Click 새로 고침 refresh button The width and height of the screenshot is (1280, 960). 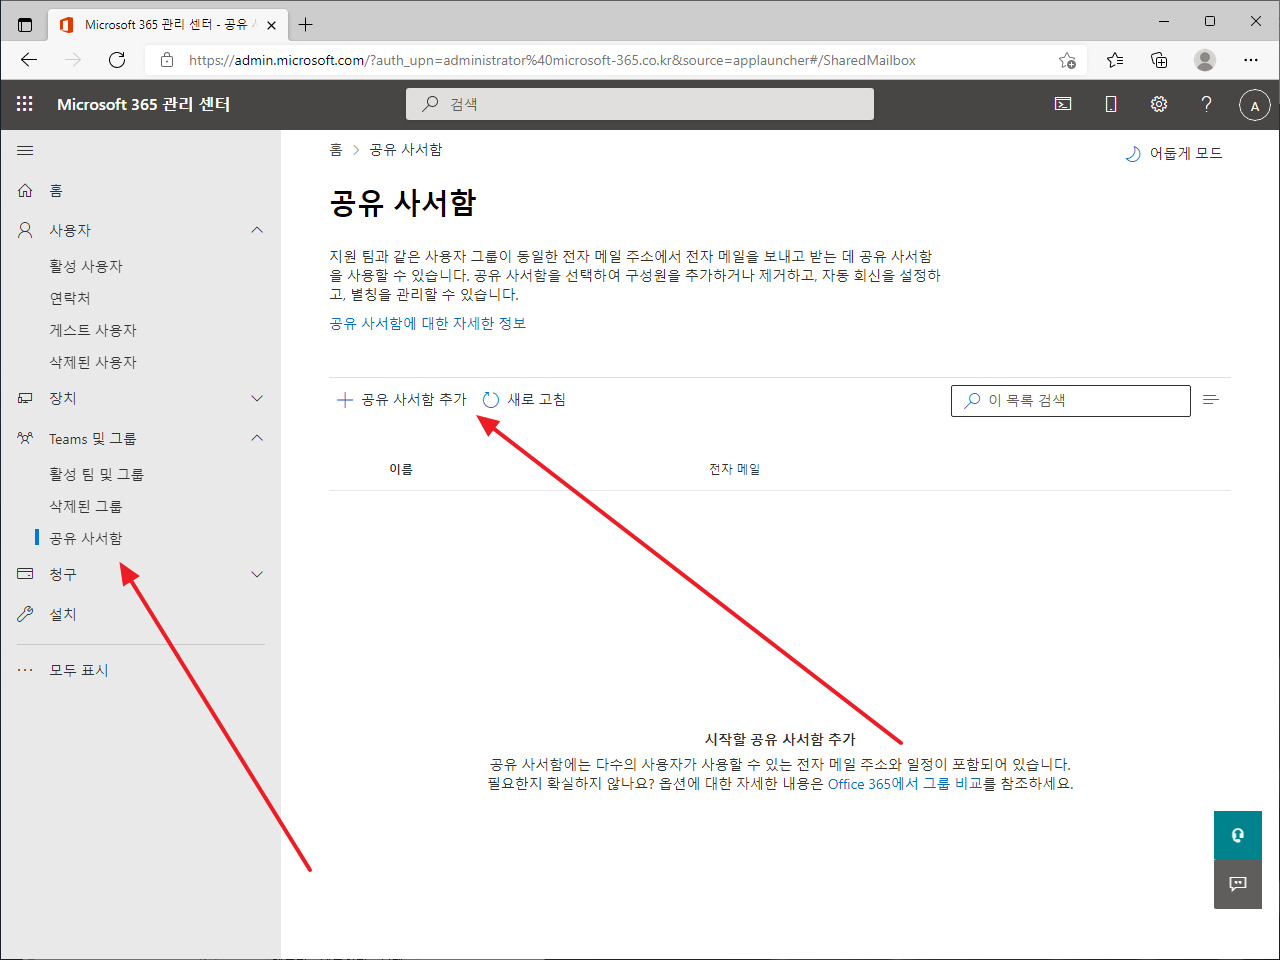[524, 400]
